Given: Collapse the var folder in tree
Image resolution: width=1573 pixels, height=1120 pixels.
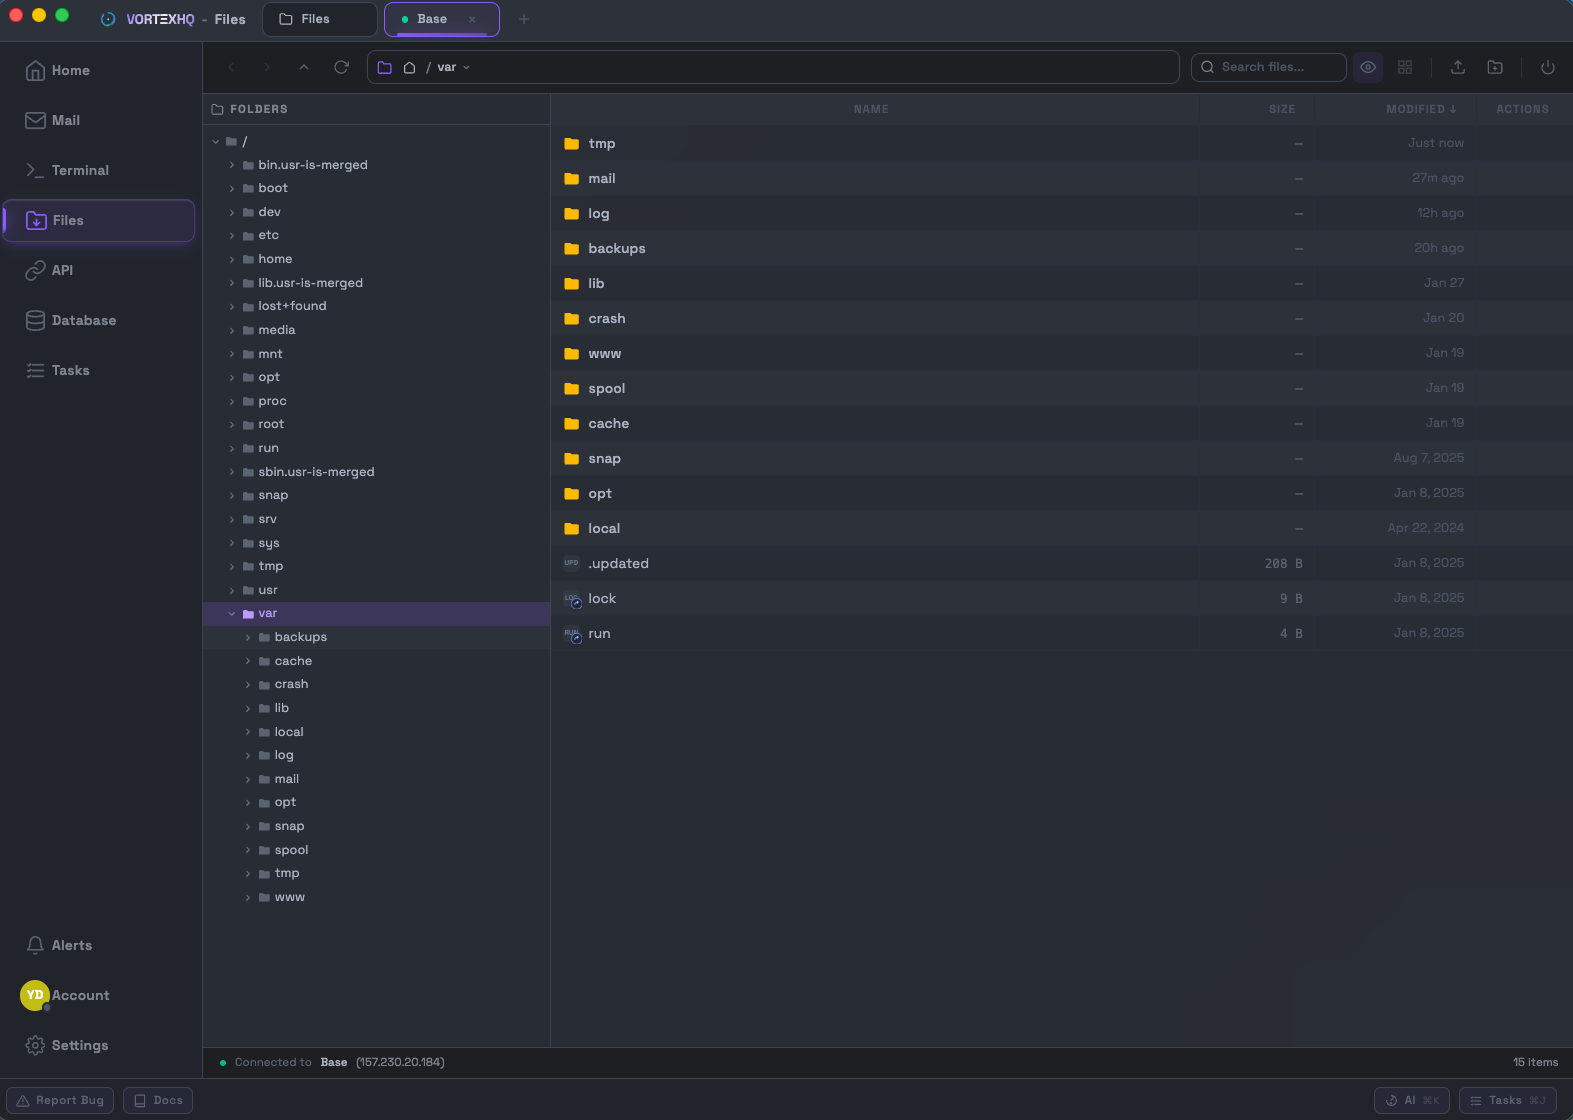Looking at the screenshot, I should click(232, 614).
